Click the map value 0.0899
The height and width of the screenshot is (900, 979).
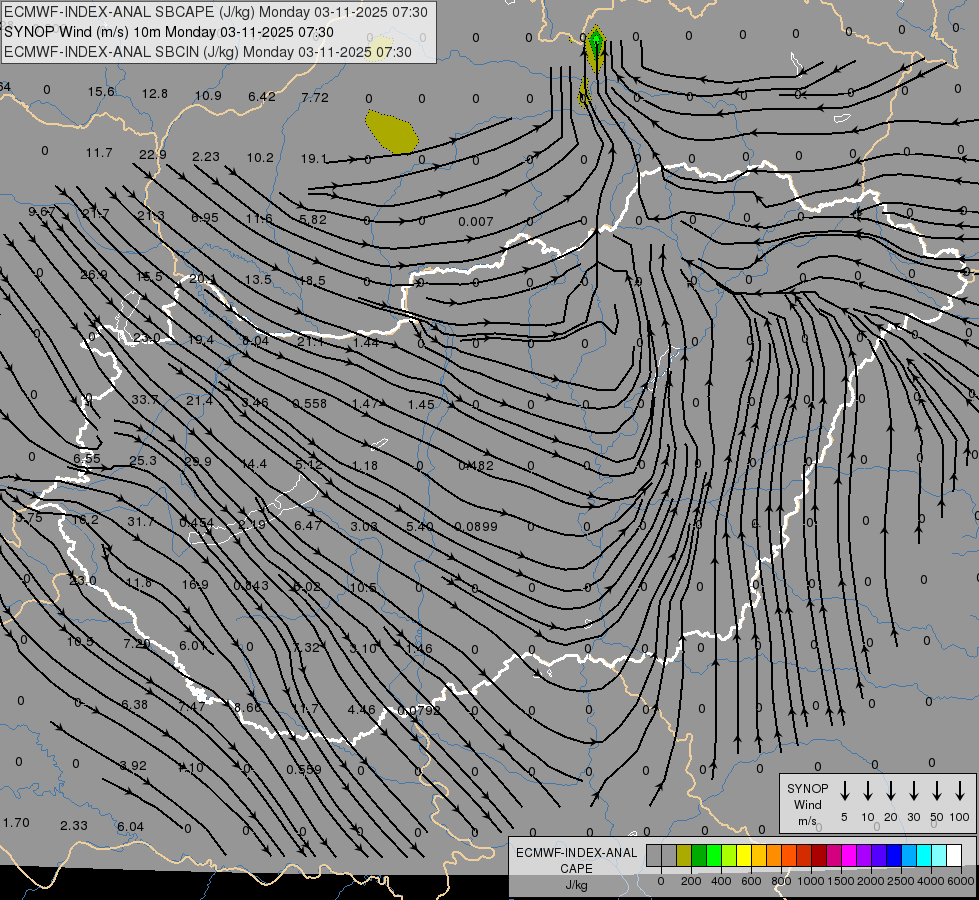[x=476, y=527]
